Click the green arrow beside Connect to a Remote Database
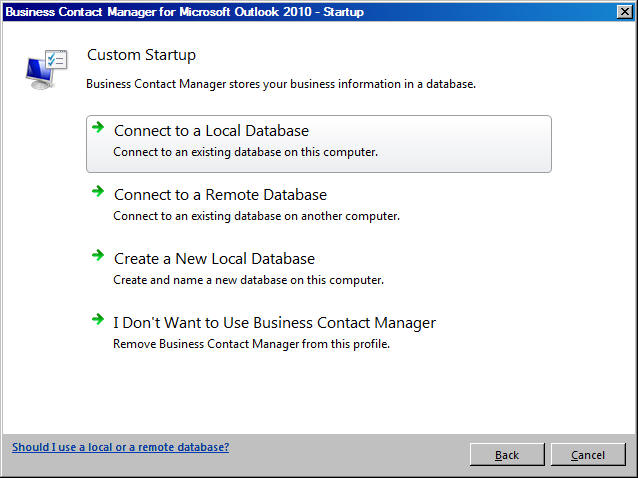The height and width of the screenshot is (478, 638). (x=98, y=191)
